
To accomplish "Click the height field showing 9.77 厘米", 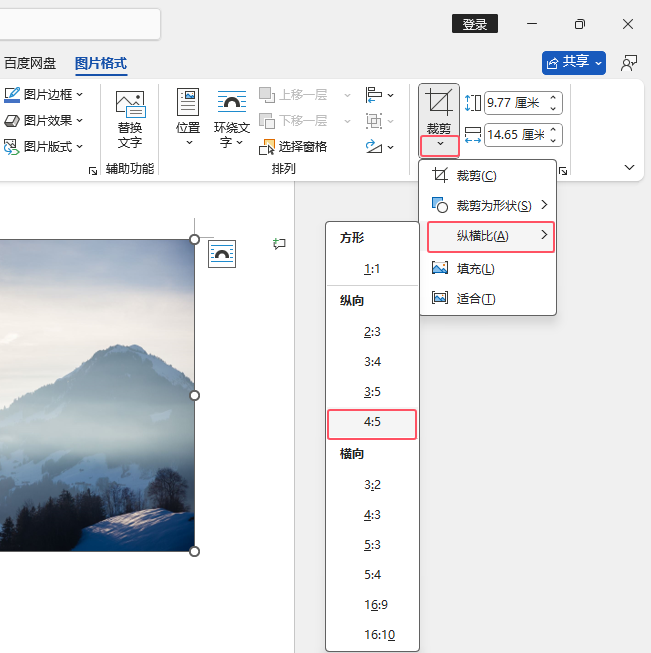I will click(523, 103).
